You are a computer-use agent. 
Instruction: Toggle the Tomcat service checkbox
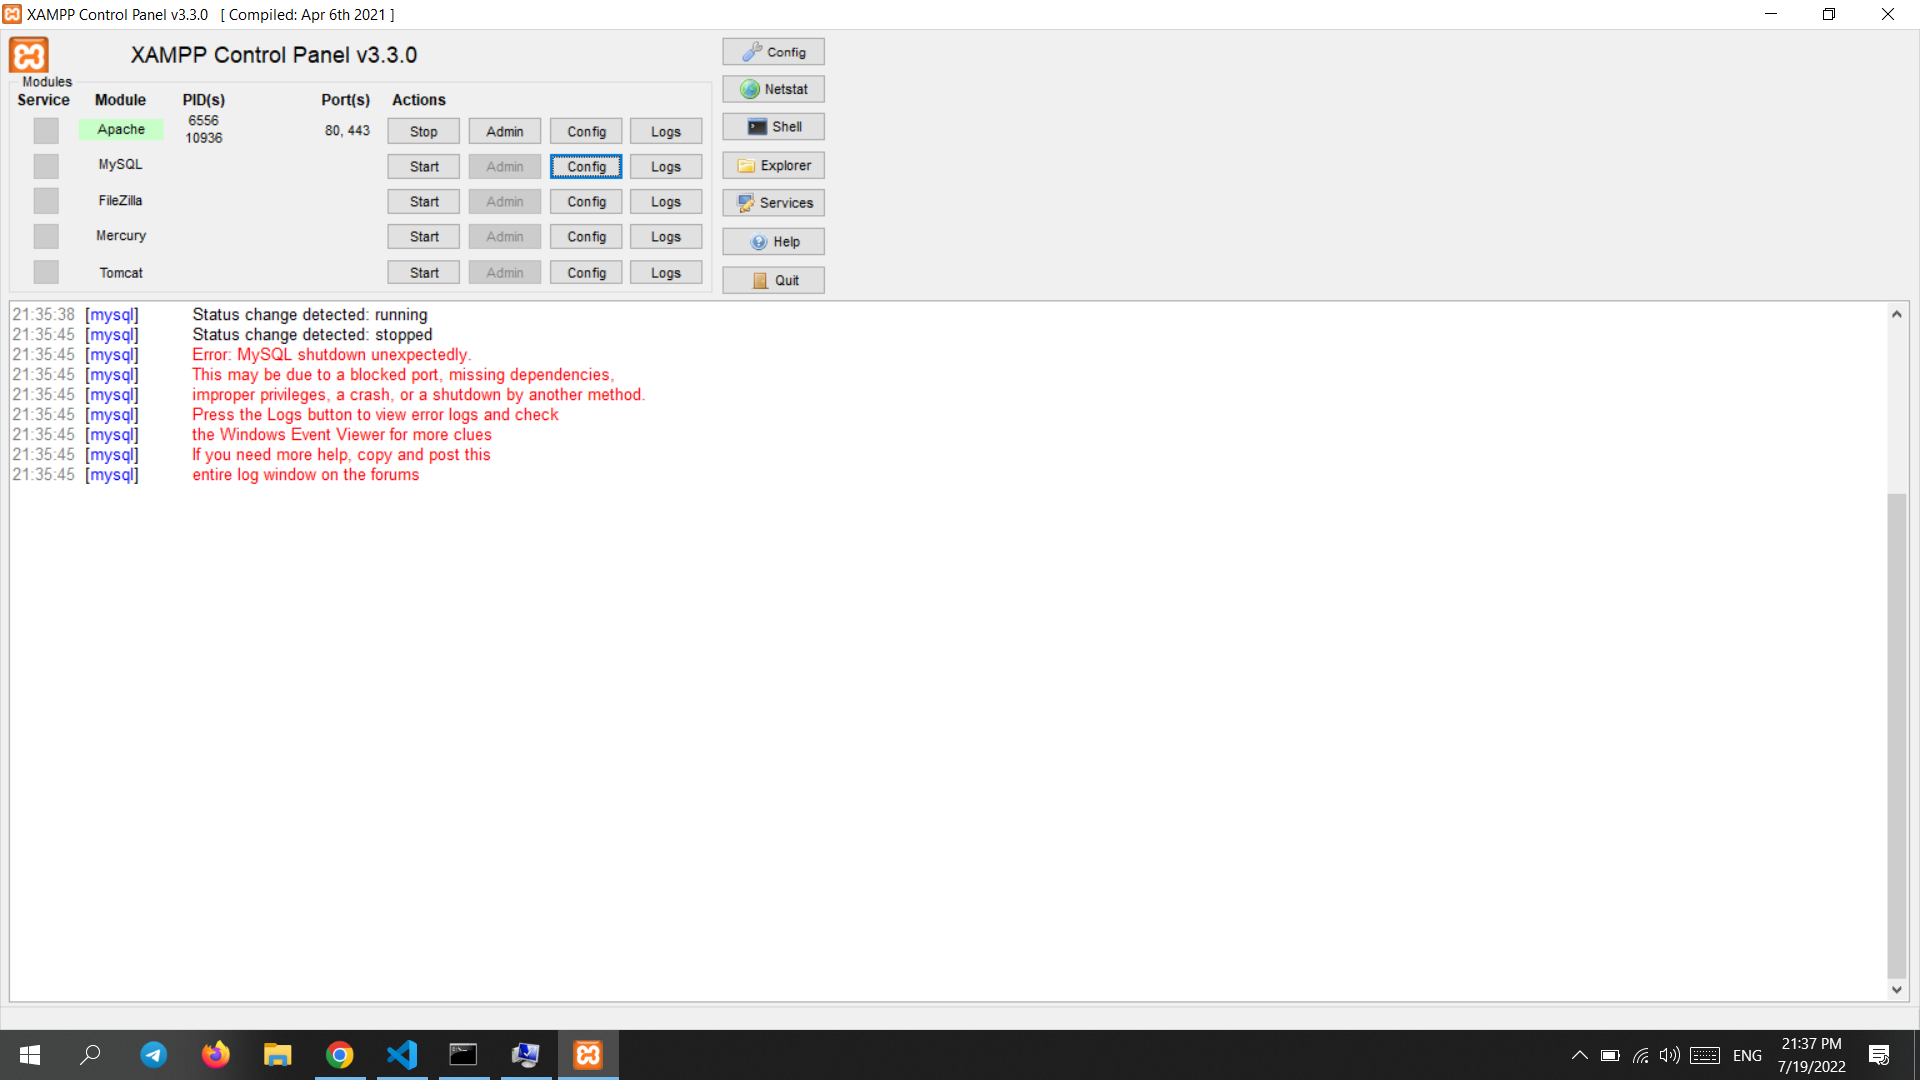46,272
